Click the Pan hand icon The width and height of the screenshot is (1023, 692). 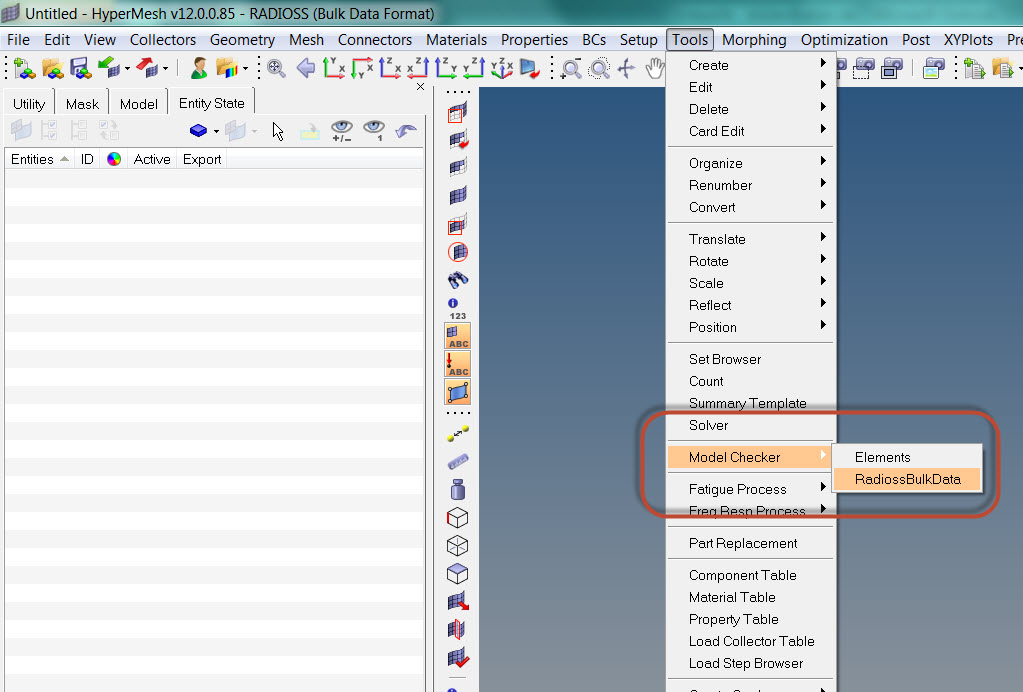point(654,68)
